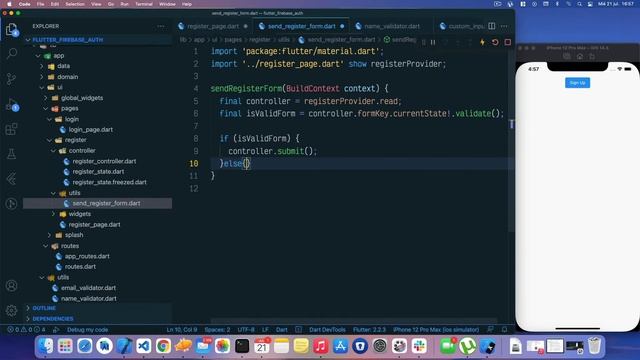Open the Accounts menu in the activity bar
The image size is (640, 360).
click(x=11, y=286)
